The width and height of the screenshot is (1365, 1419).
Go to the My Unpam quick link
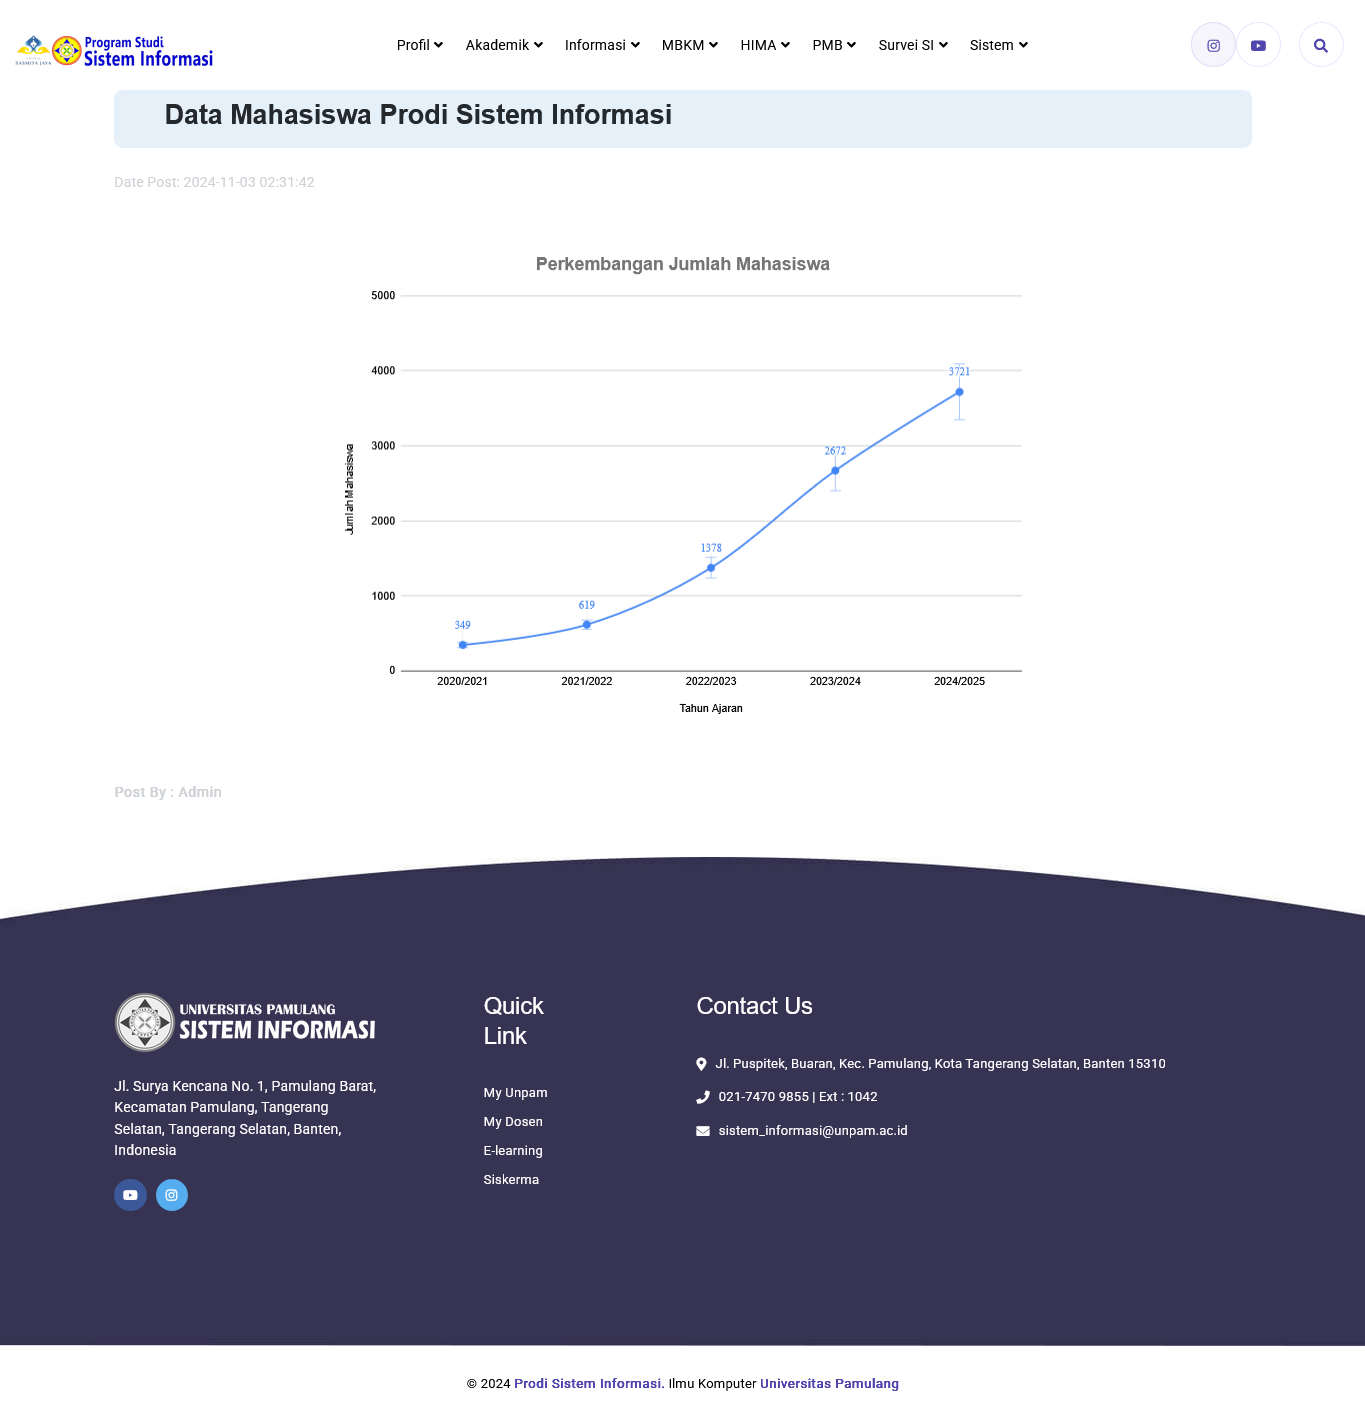(515, 1093)
